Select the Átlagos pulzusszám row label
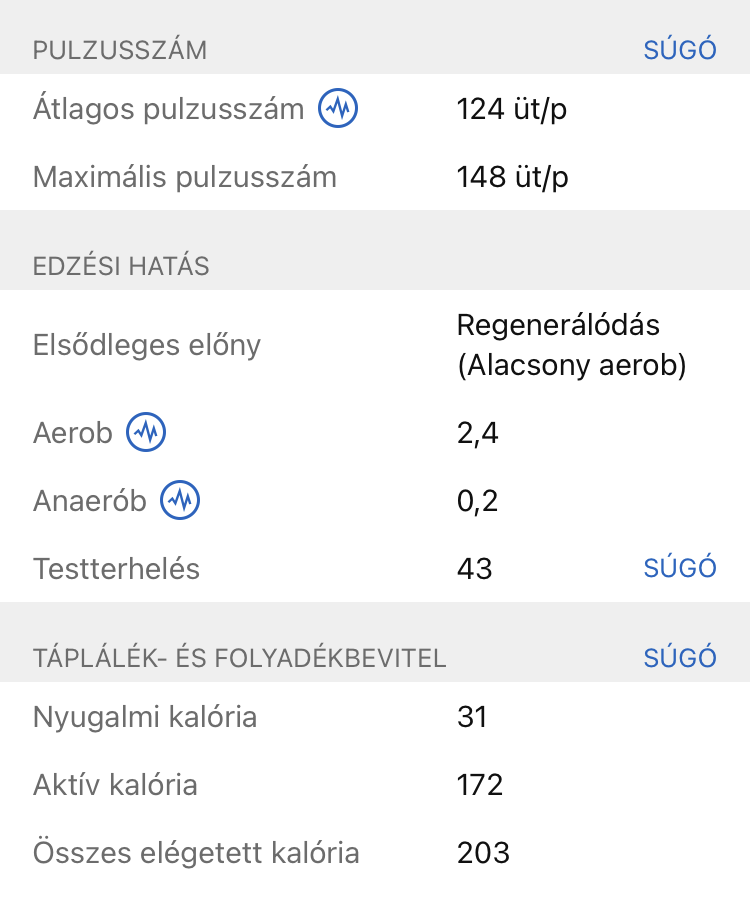The image size is (750, 901). 168,109
